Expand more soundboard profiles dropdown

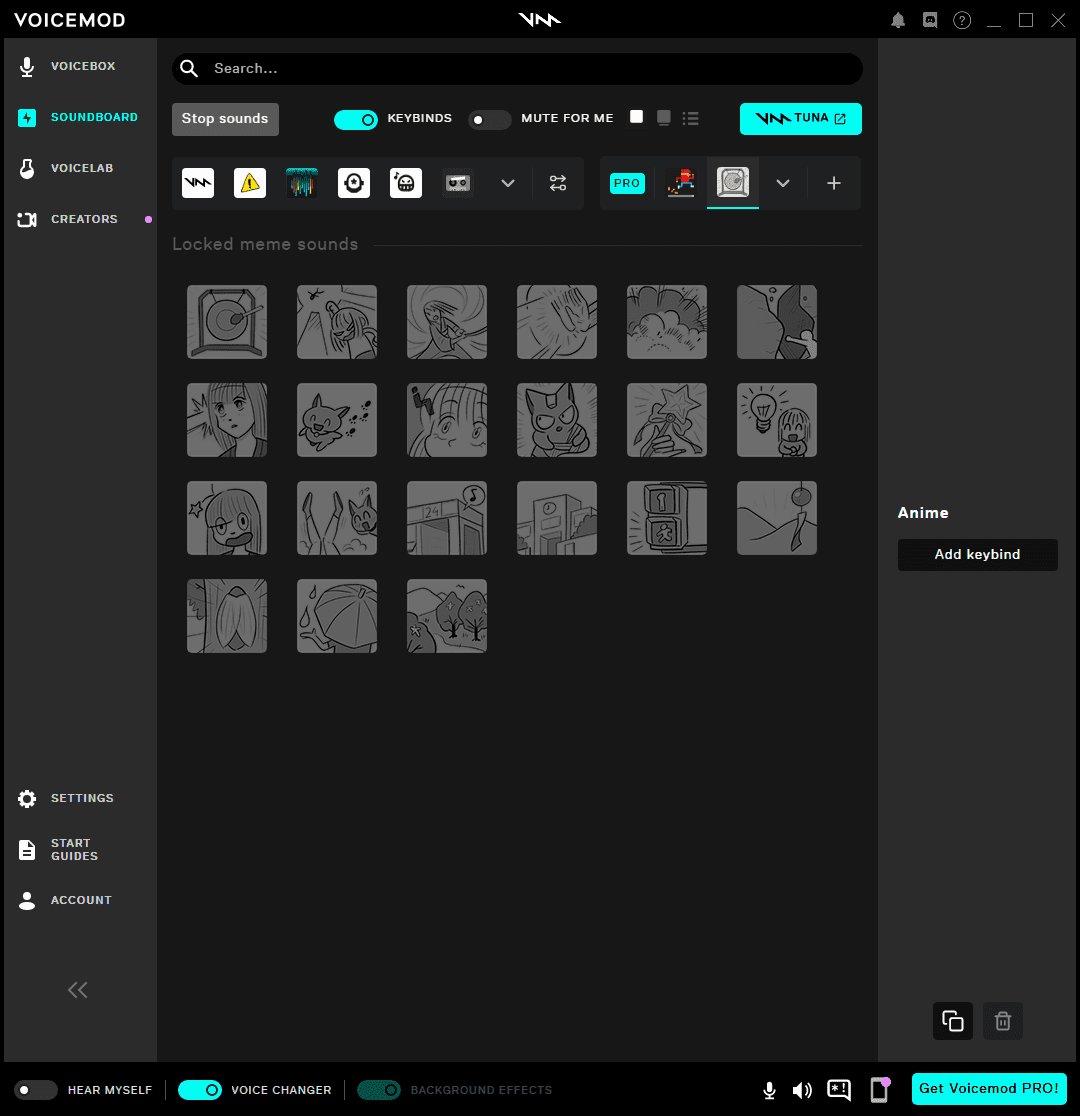point(508,183)
